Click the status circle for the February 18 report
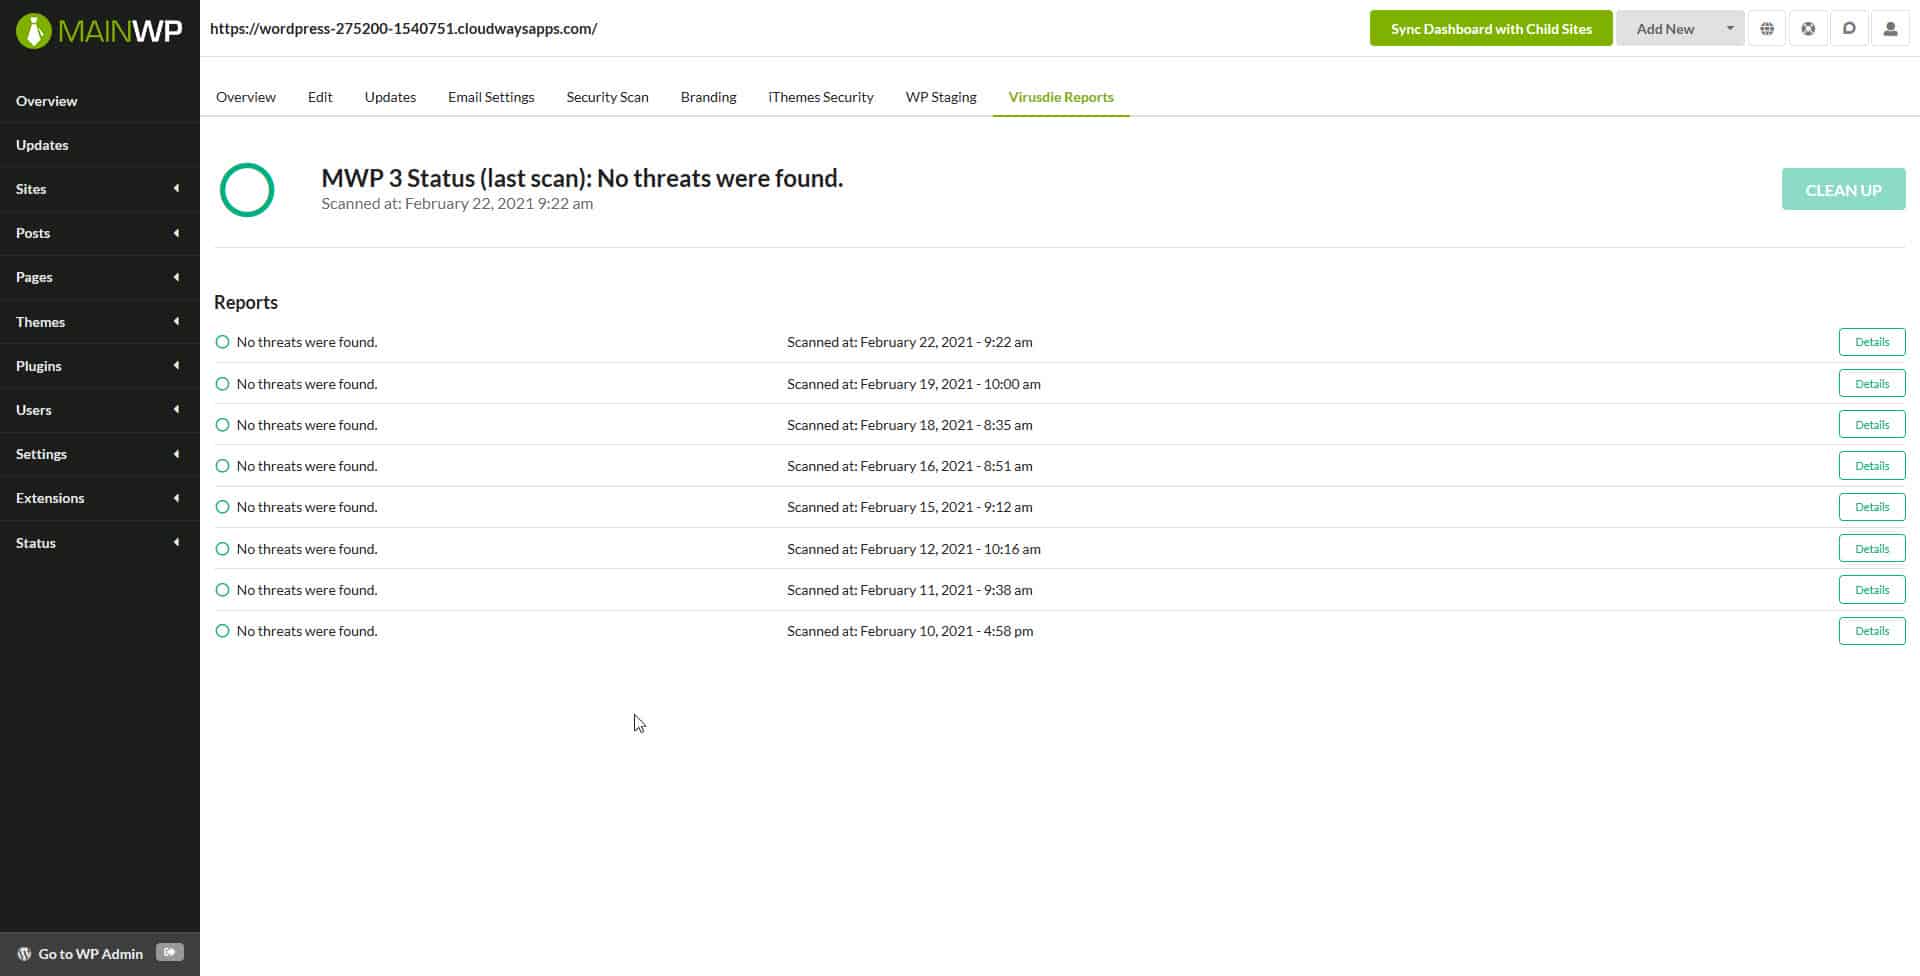 pos(223,425)
